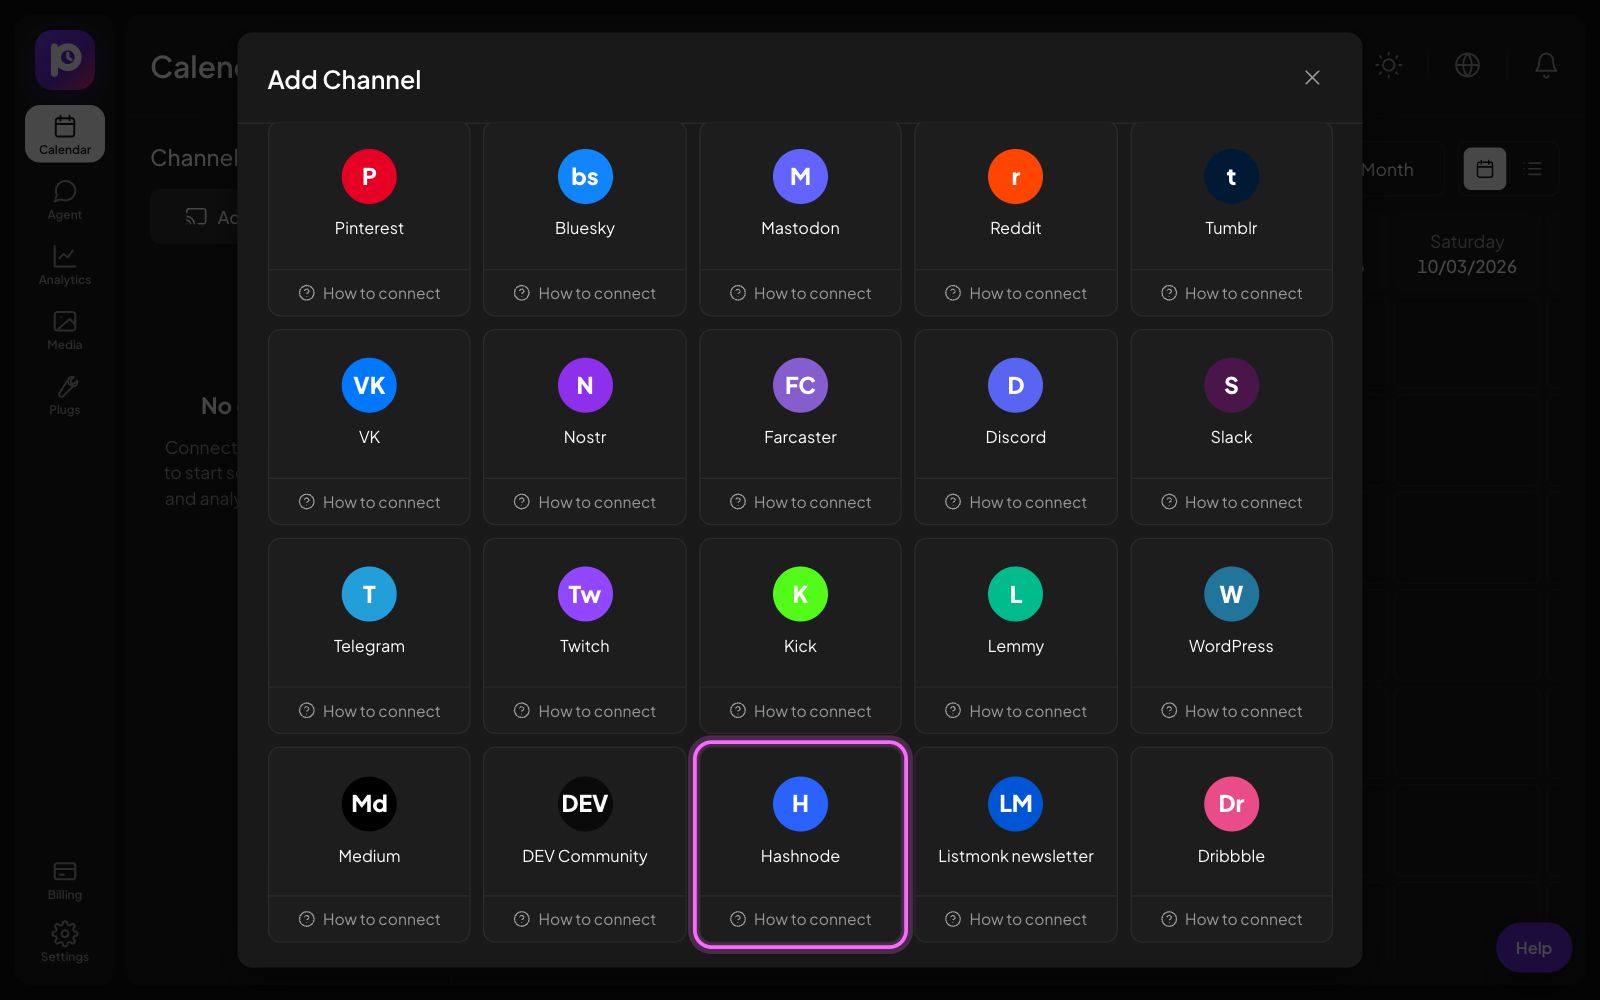
Task: Open VK How to connect link
Action: 369,502
